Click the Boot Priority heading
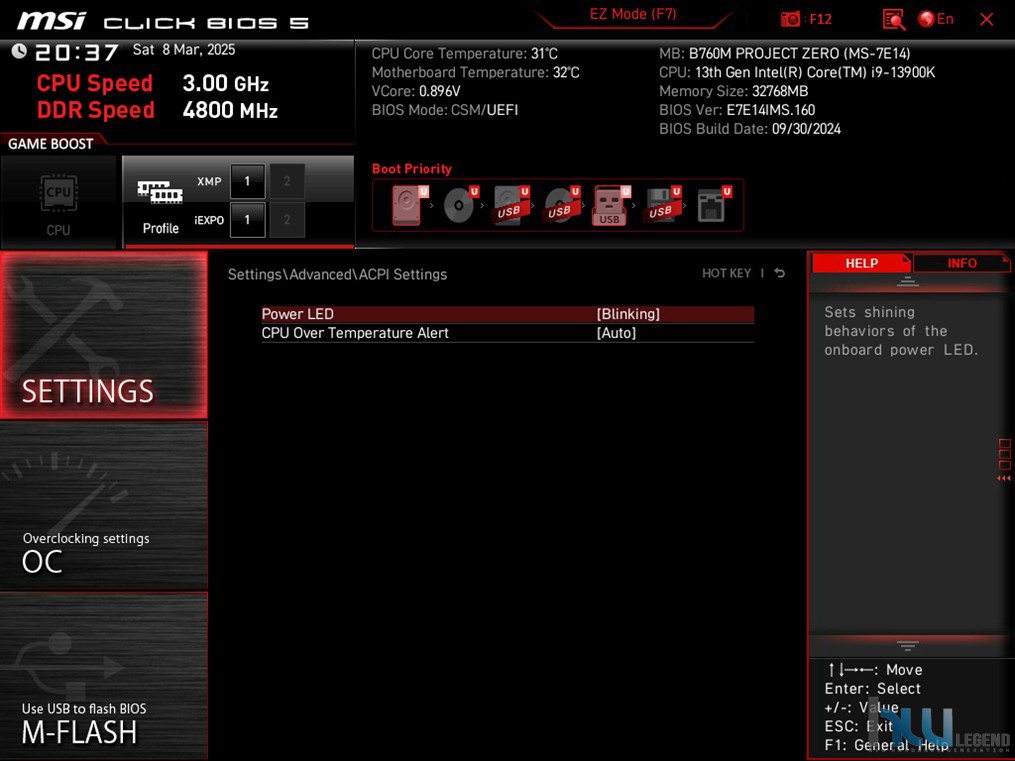The width and height of the screenshot is (1015, 761). click(412, 169)
